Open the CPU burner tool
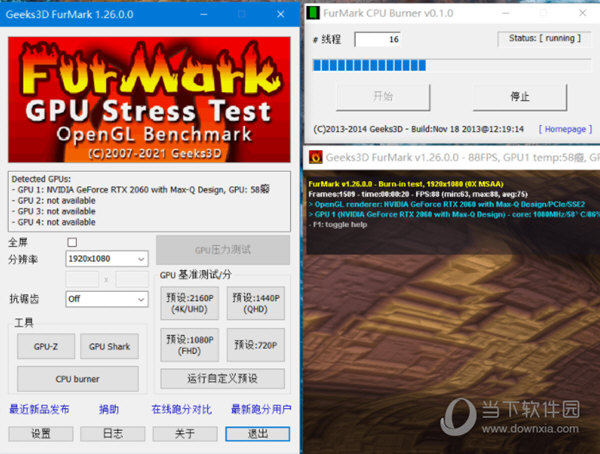Screen dimensions: 600x454 (78, 379)
